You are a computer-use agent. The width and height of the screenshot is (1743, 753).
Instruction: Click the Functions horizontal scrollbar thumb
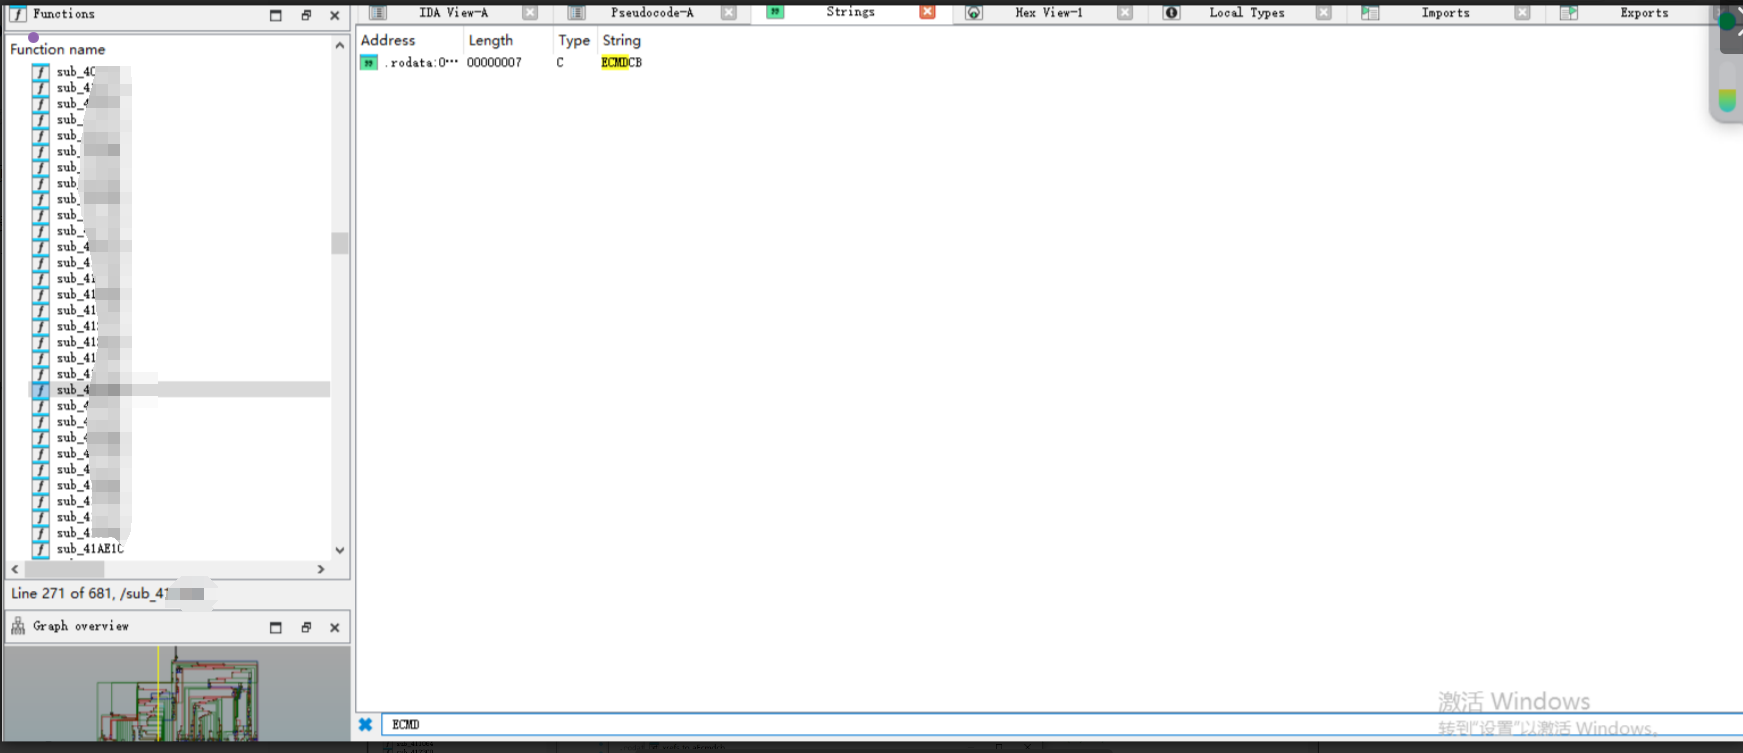[x=64, y=569]
